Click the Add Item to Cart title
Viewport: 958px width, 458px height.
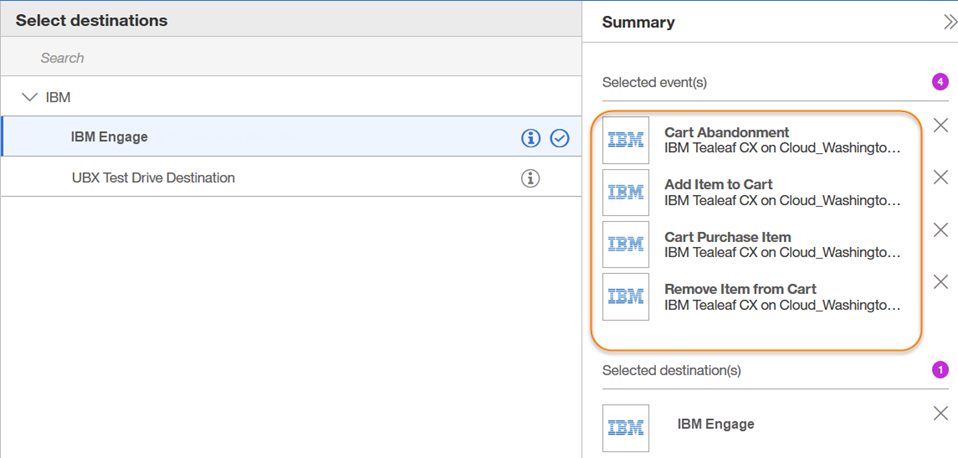718,184
